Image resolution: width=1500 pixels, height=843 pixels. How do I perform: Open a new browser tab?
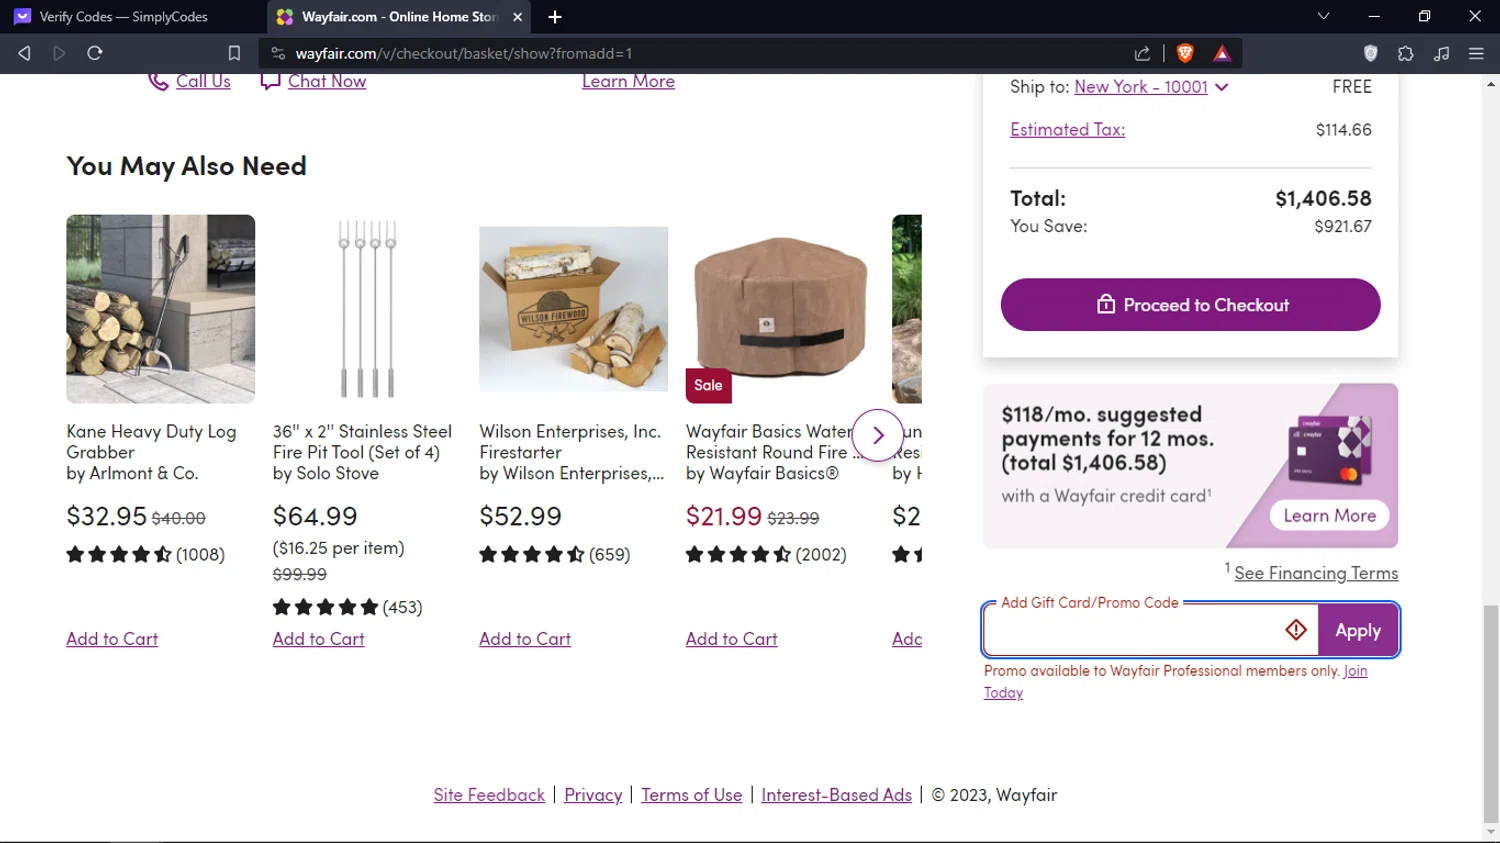[x=555, y=17]
